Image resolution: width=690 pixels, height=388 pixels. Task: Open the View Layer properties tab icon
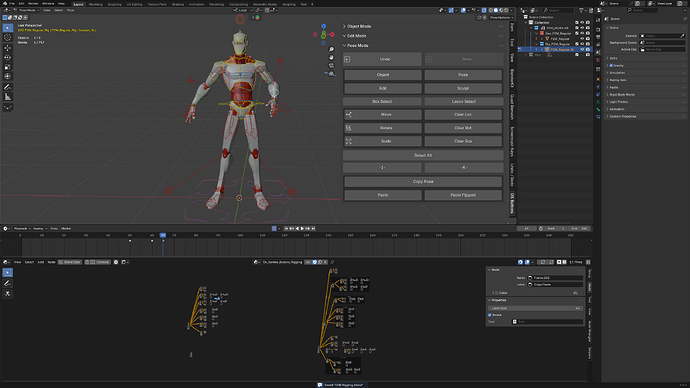pyautogui.click(x=598, y=44)
